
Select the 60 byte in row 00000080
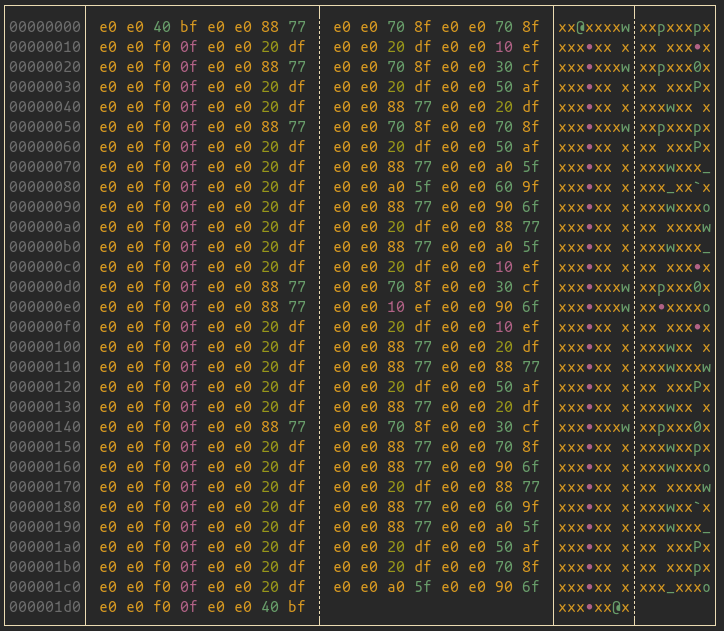click(x=503, y=187)
